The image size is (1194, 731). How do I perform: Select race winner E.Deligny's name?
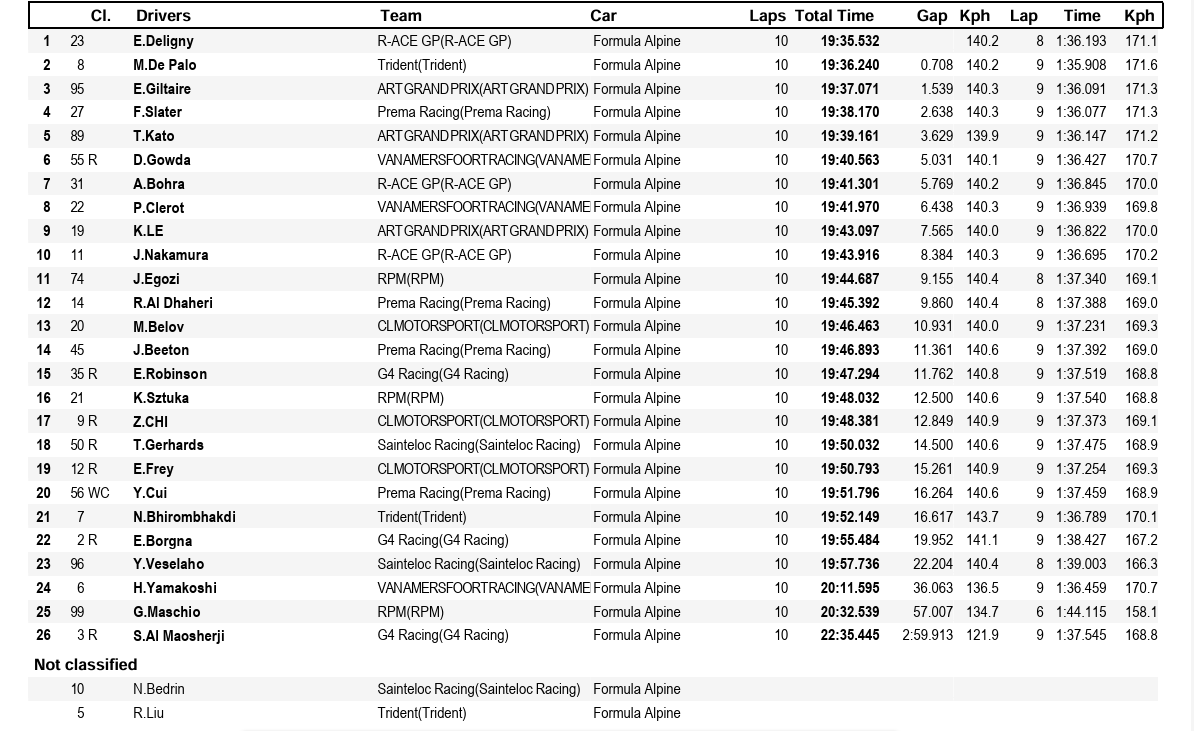[163, 41]
